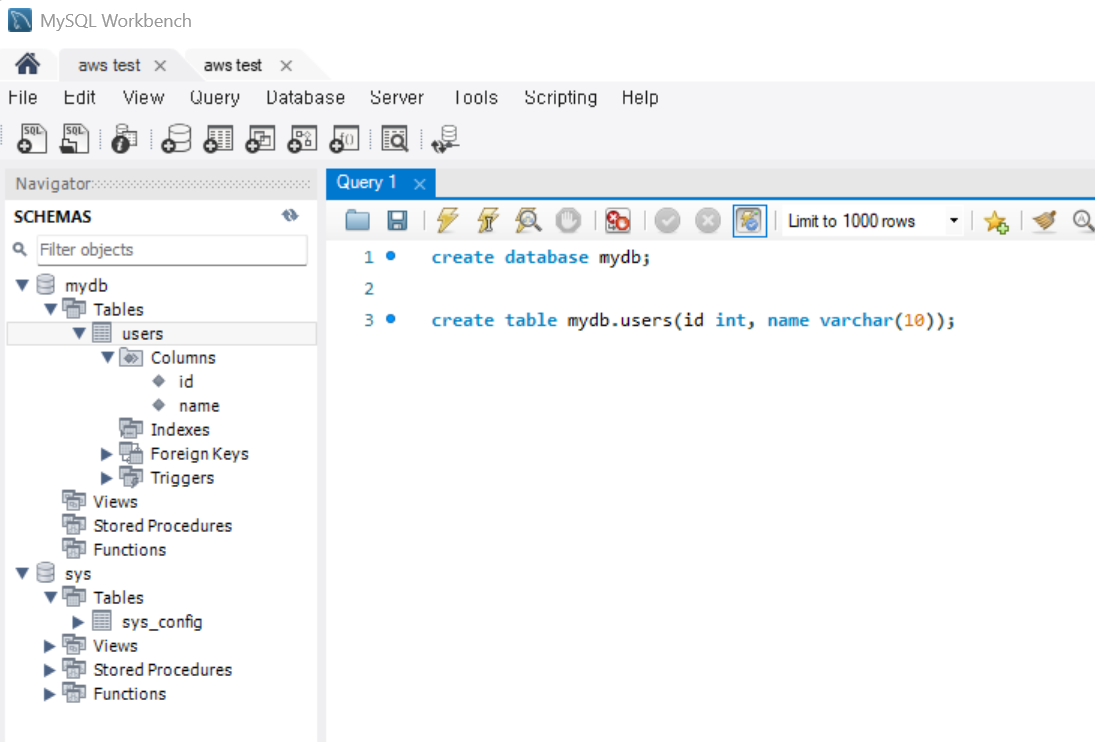This screenshot has height=742, width=1095.
Task: Select the id column
Action: 186,381
